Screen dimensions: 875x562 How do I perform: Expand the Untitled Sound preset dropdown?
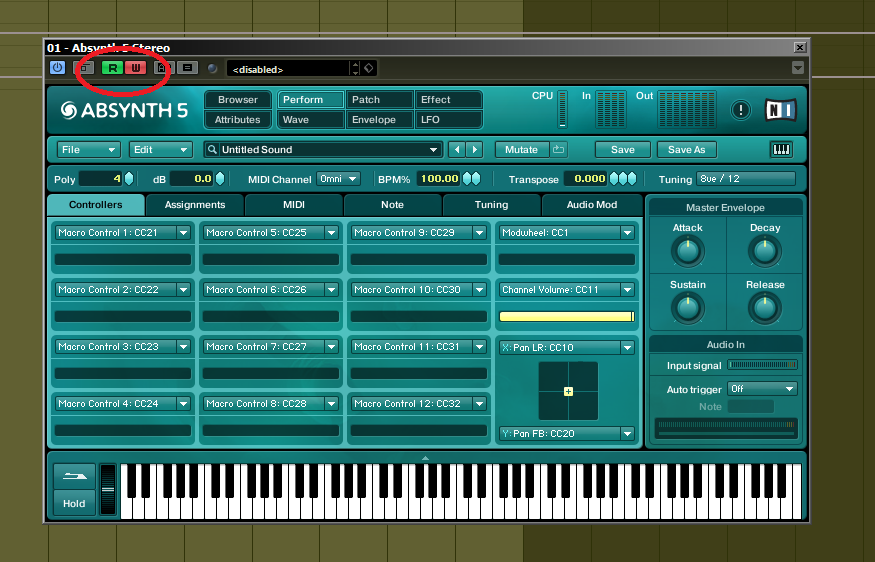point(433,150)
